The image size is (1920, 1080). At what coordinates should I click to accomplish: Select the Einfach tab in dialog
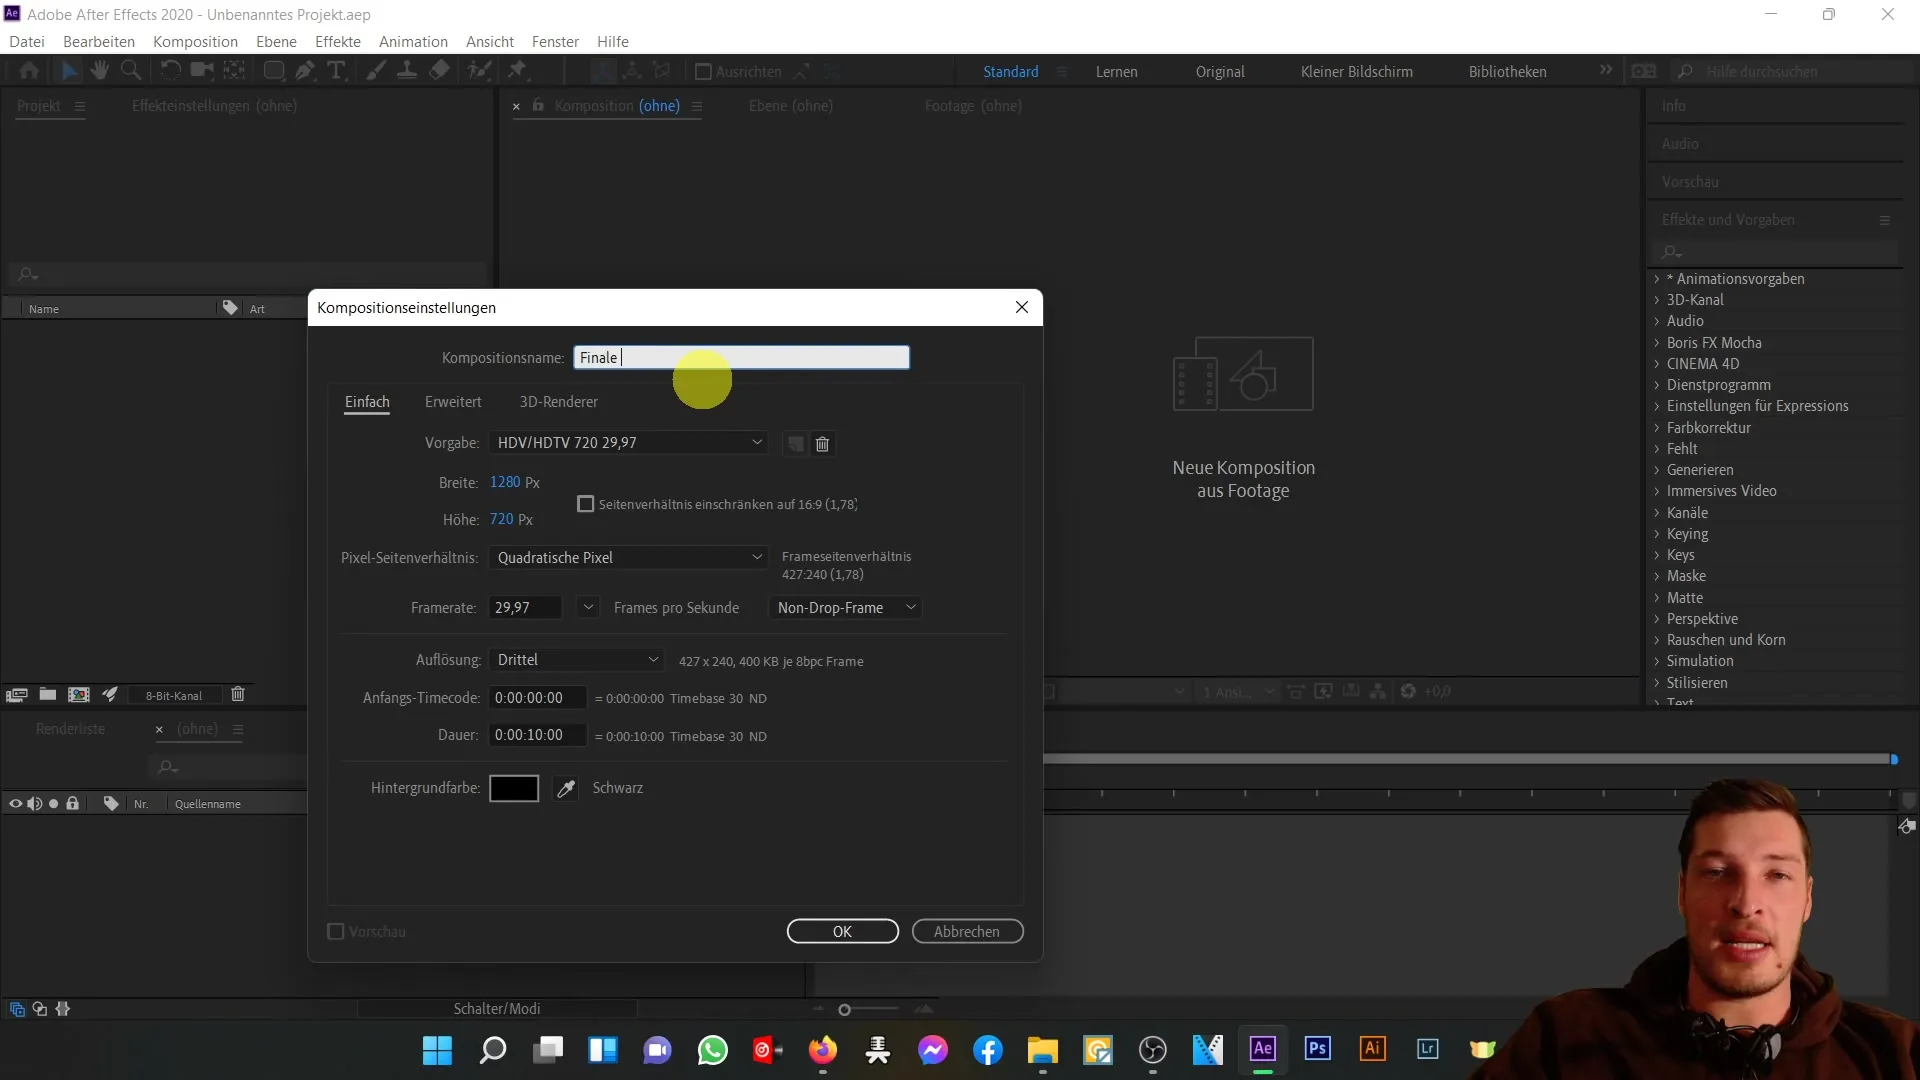point(367,401)
